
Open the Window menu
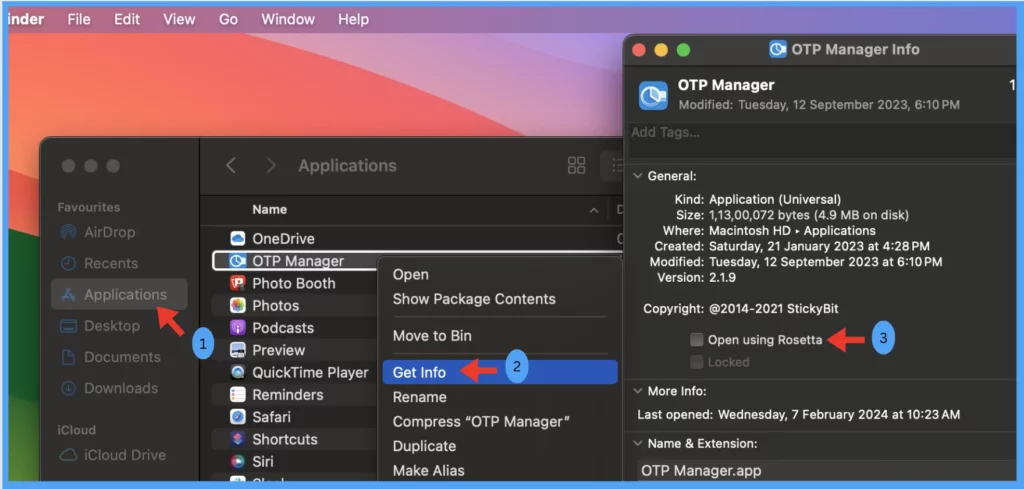[288, 20]
